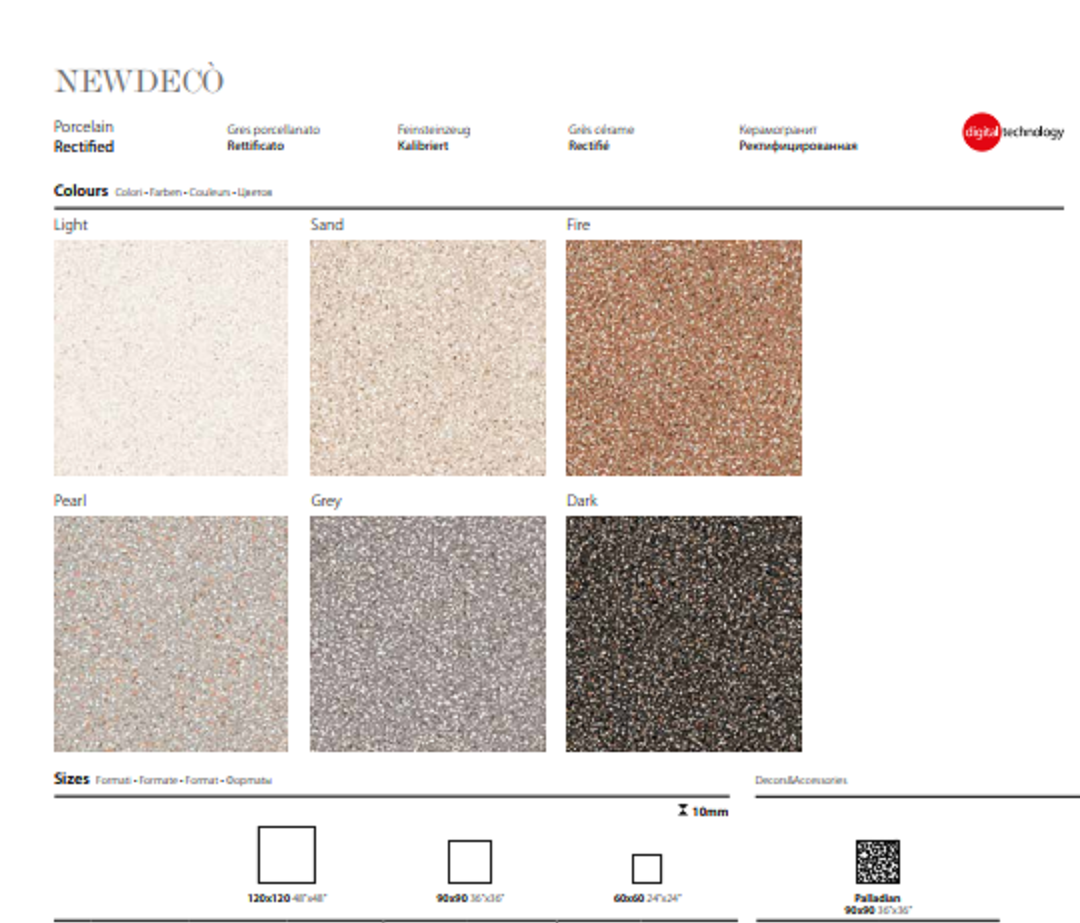This screenshot has width=1080, height=923.
Task: Click the Sizes section heading
Action: [x=72, y=778]
